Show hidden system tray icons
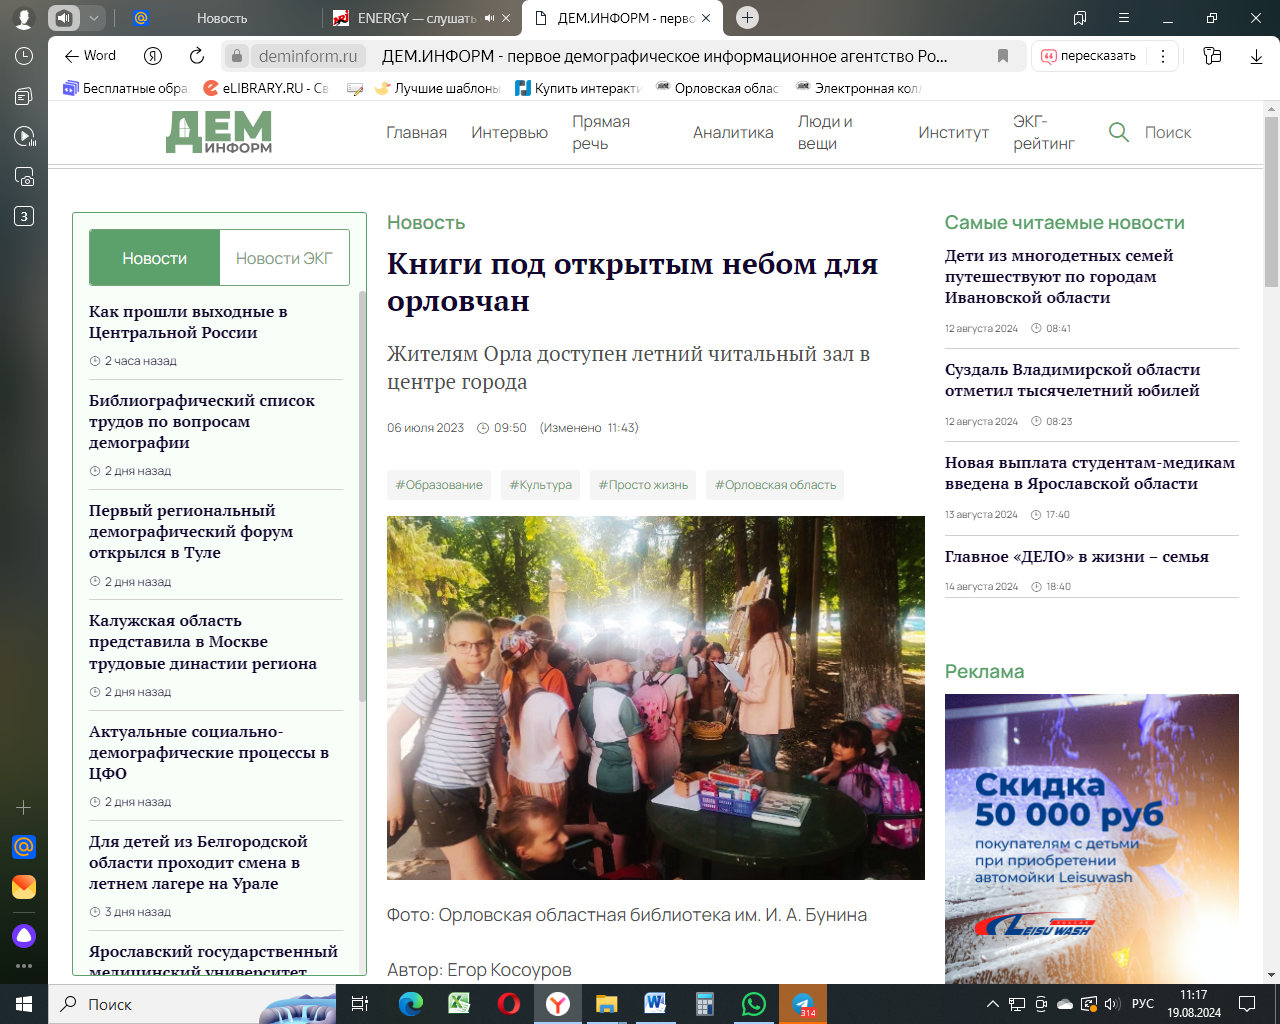 coord(992,1004)
